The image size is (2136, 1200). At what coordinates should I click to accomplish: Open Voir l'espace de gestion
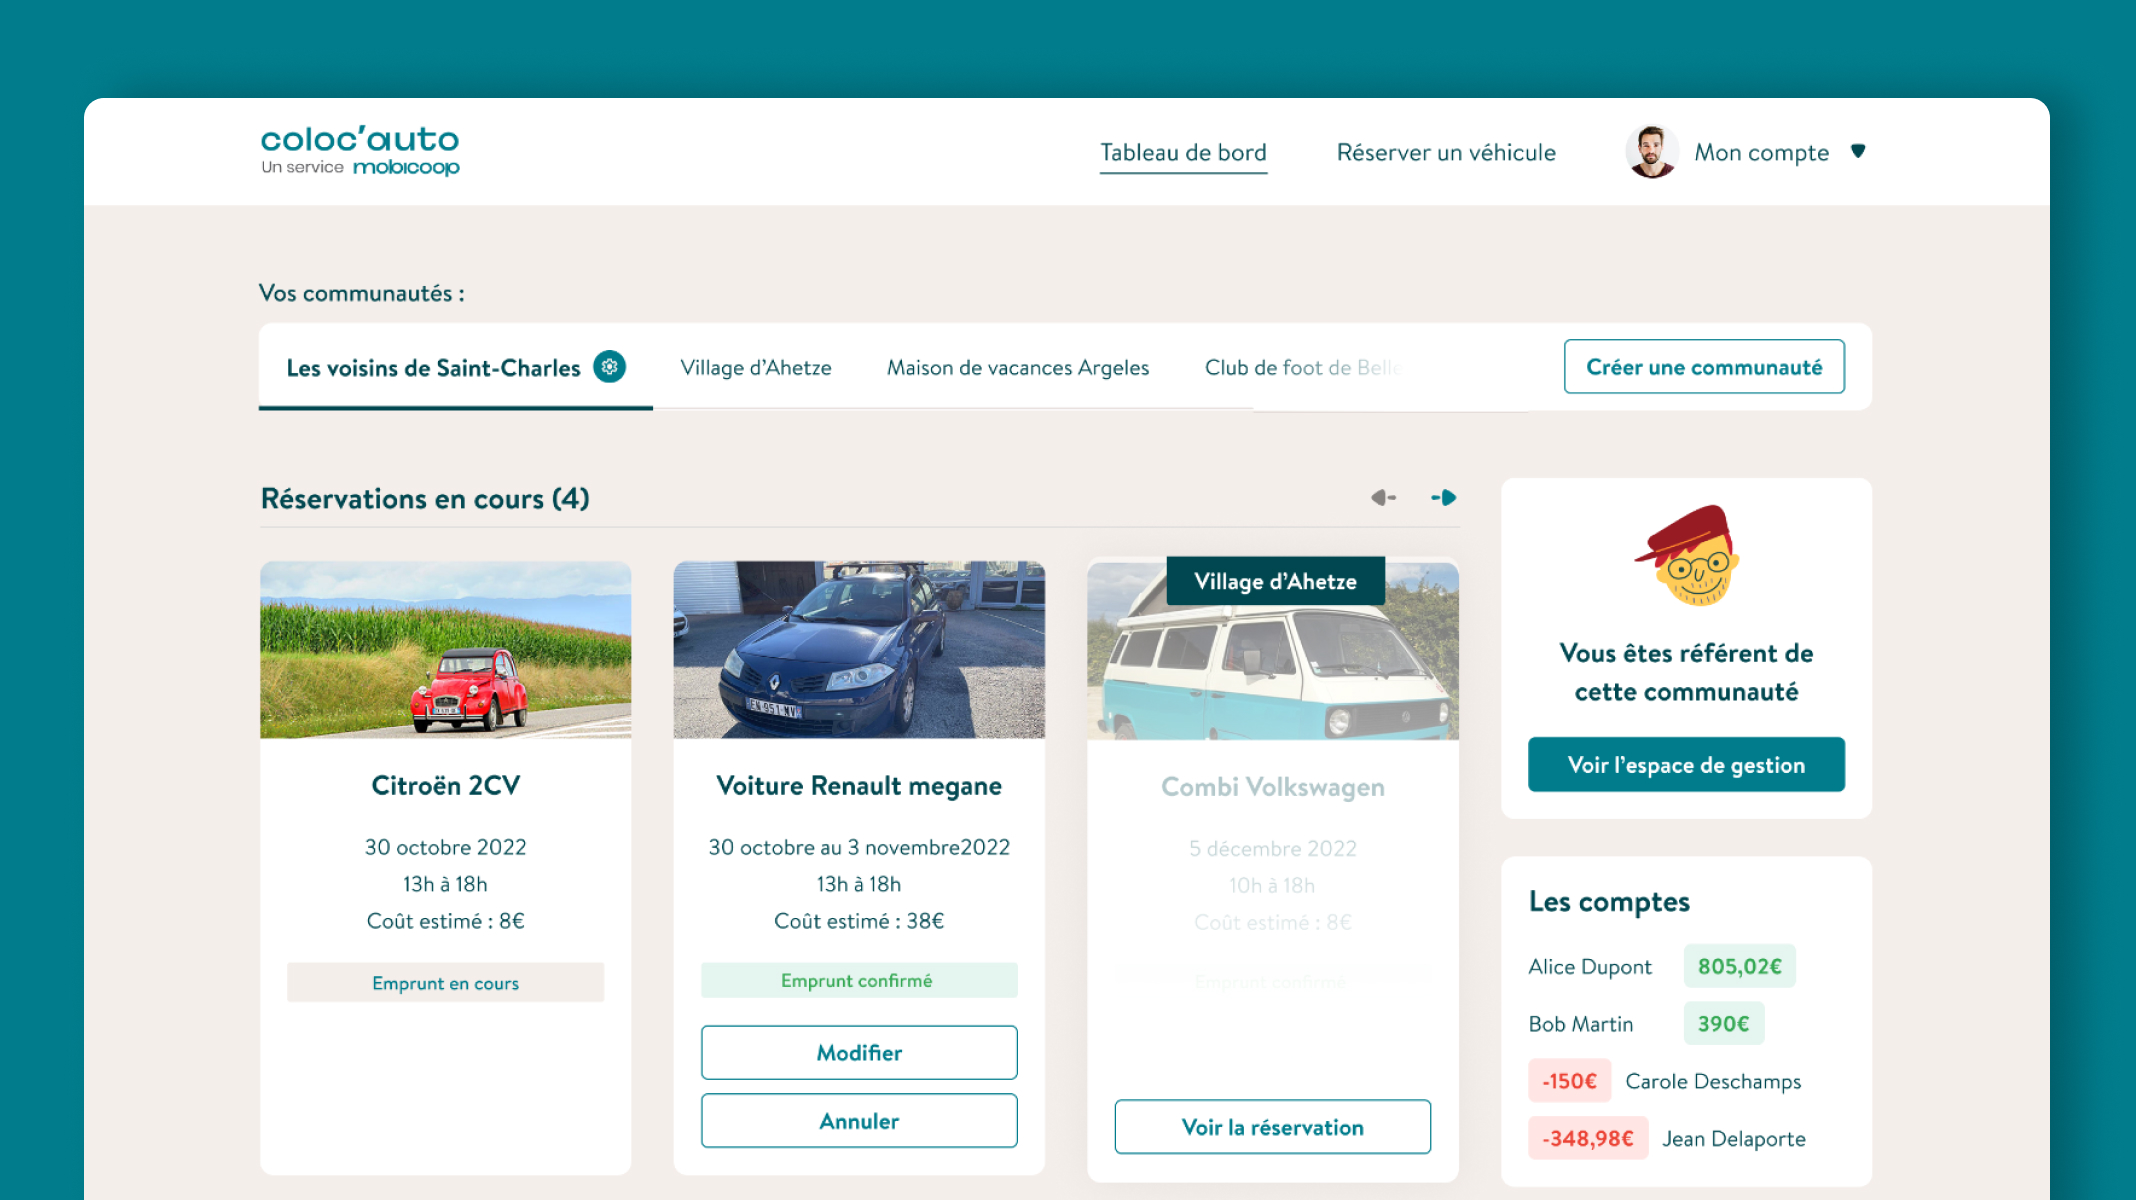pyautogui.click(x=1686, y=765)
